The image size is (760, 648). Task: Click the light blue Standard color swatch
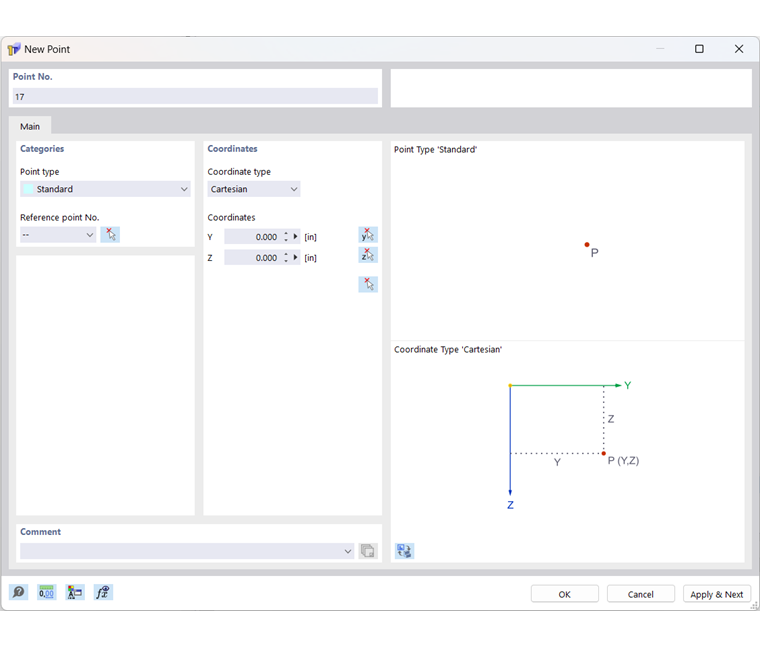pyautogui.click(x=28, y=189)
